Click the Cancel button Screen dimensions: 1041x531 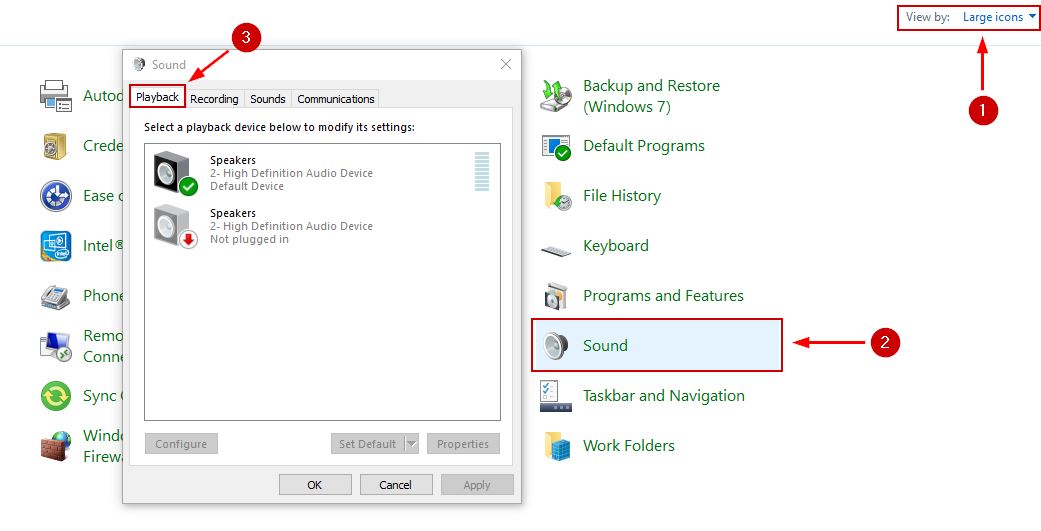pos(396,485)
